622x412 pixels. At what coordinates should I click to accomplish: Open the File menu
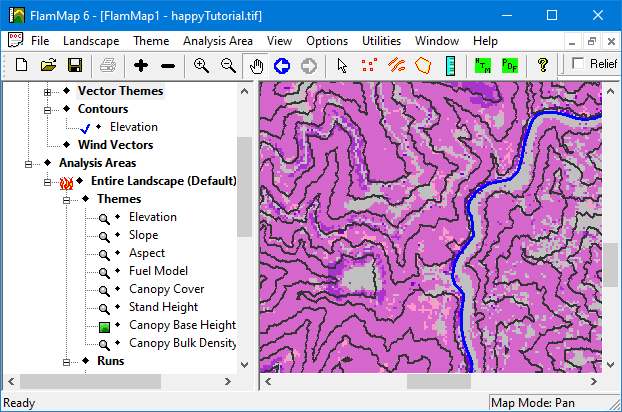coord(40,41)
